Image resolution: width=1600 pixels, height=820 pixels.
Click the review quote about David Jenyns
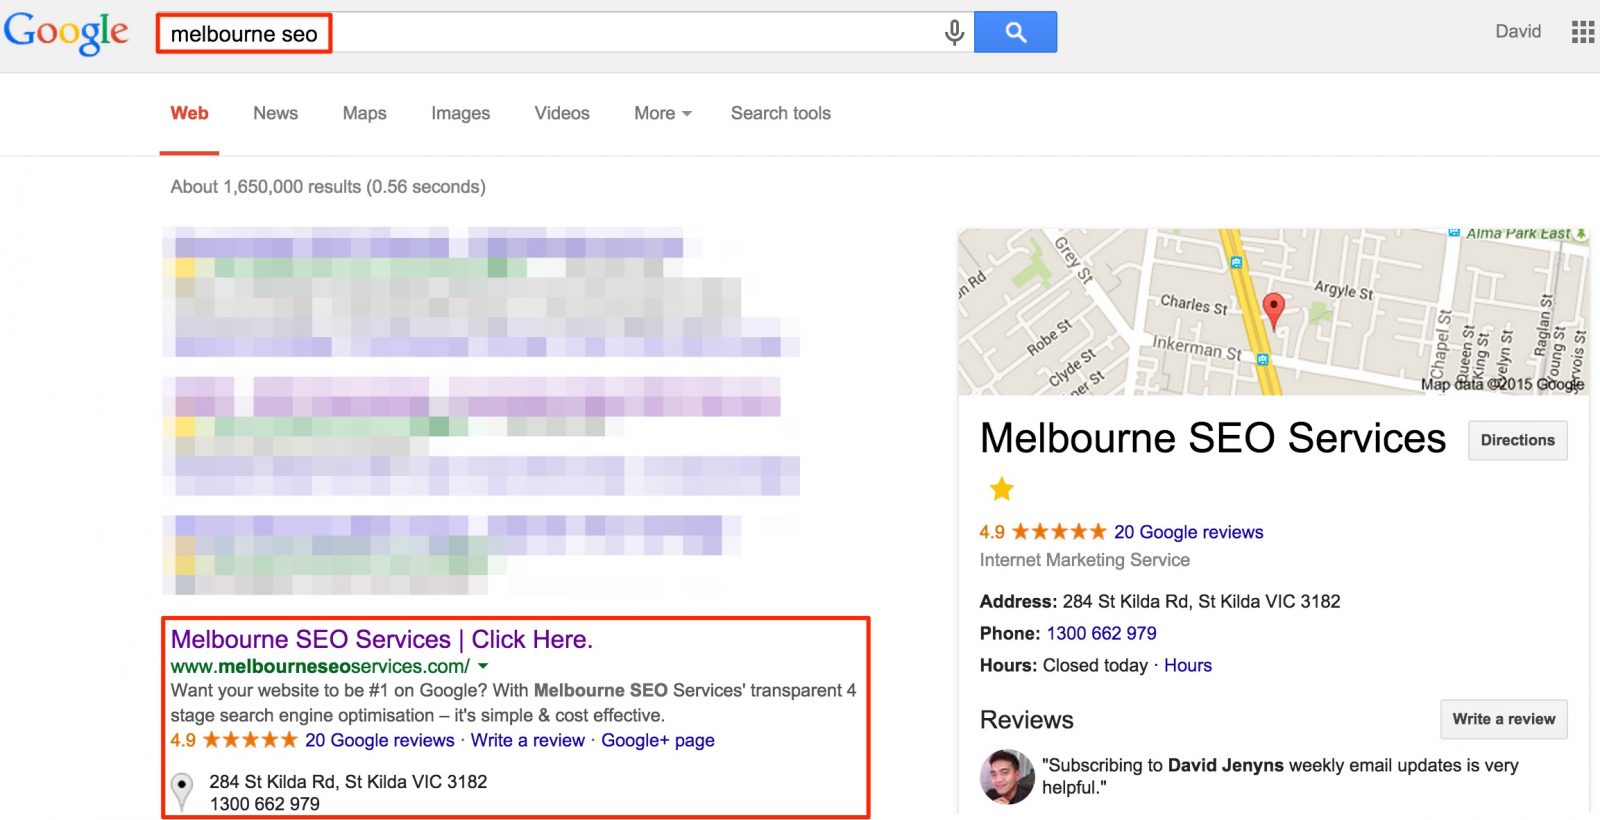(x=1280, y=776)
